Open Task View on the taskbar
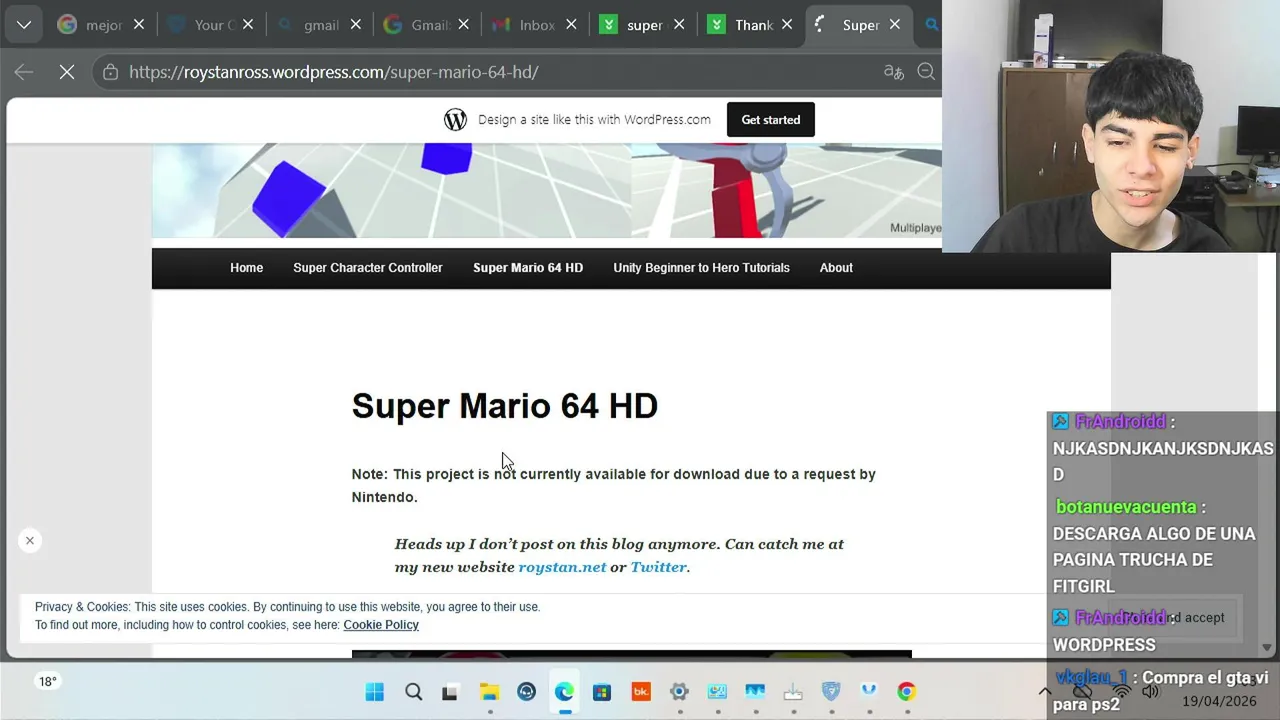Image resolution: width=1280 pixels, height=720 pixels. (x=450, y=692)
